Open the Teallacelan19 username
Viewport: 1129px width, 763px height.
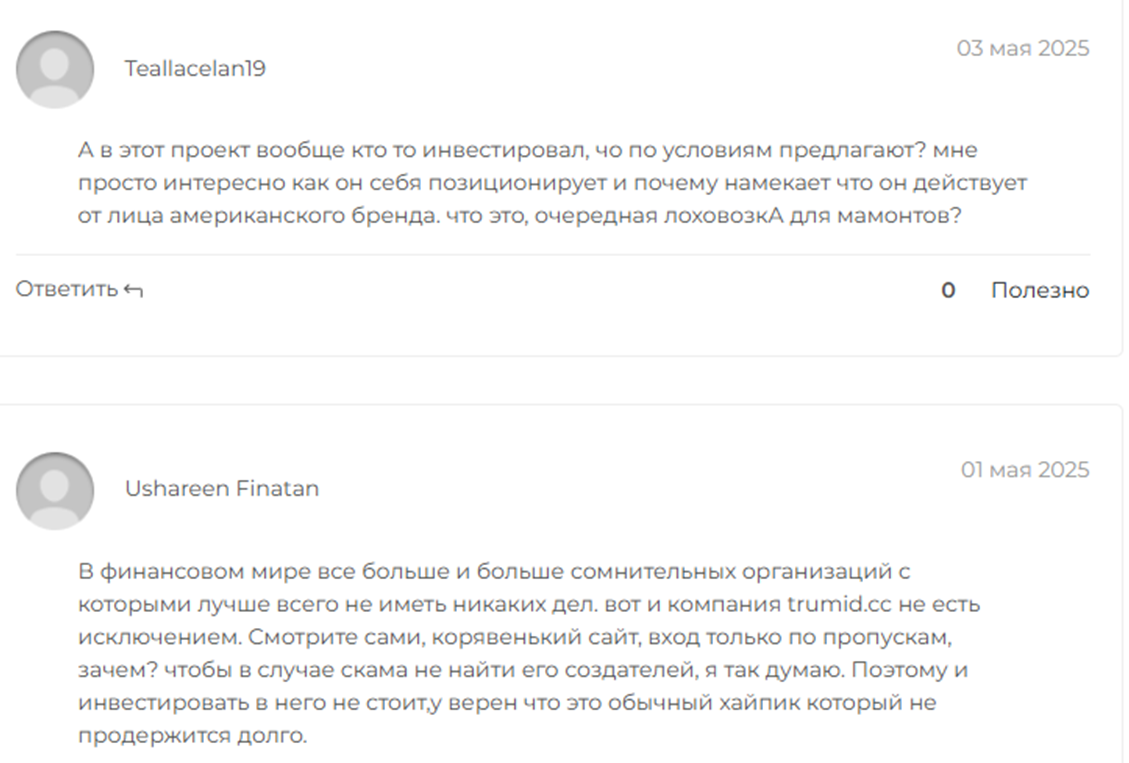(x=195, y=69)
